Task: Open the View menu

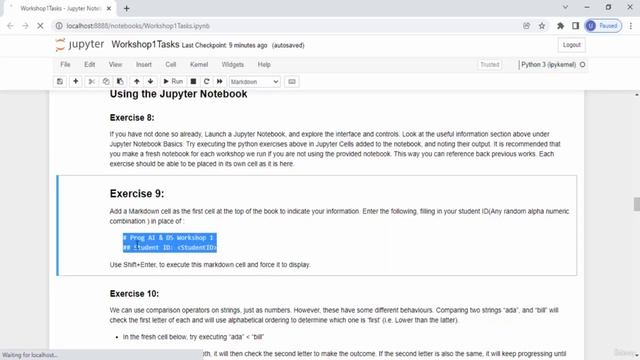Action: [x=115, y=64]
